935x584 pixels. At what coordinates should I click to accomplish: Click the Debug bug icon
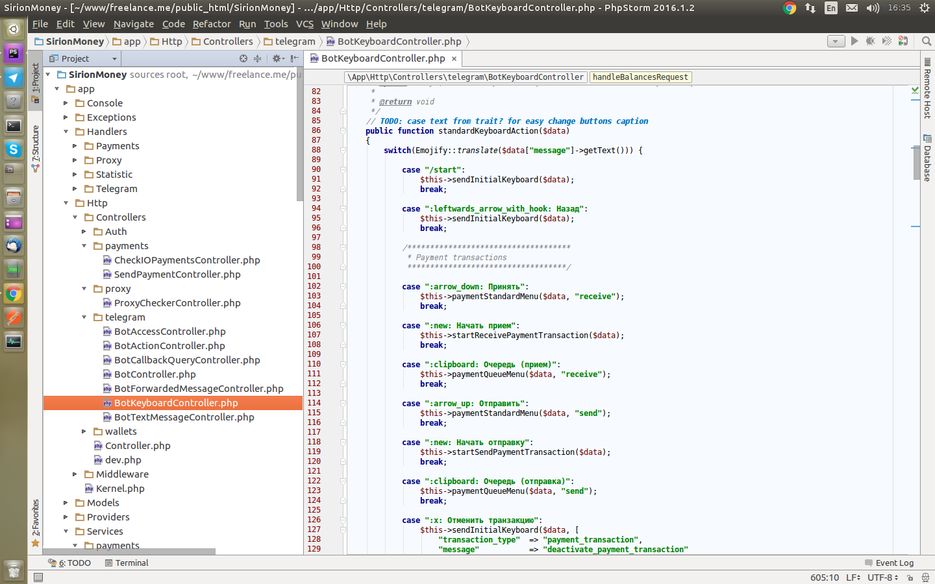(869, 41)
